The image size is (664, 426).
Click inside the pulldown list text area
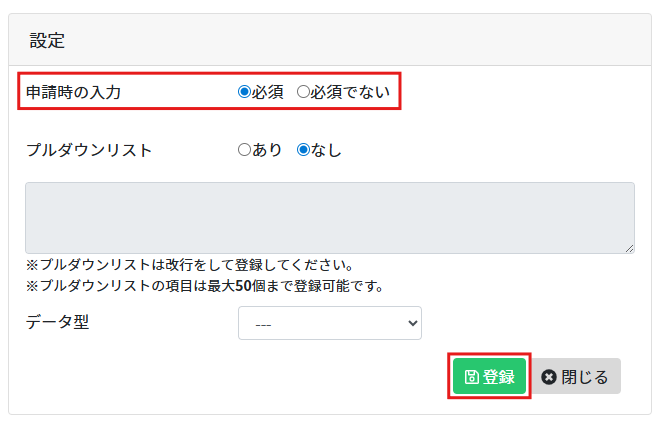[329, 217]
